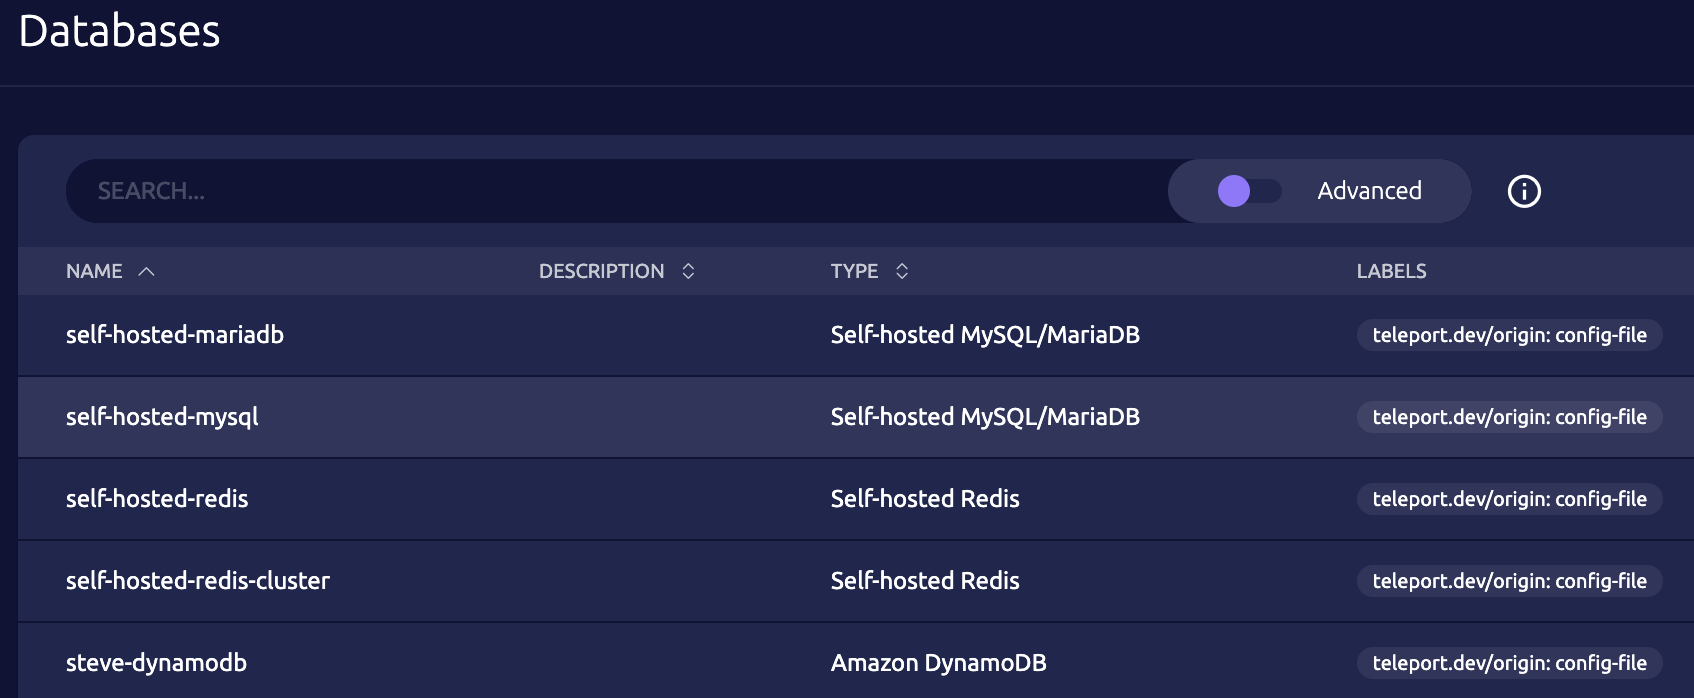Click the DESCRIPTION column header text
The image size is (1694, 698).
[601, 271]
